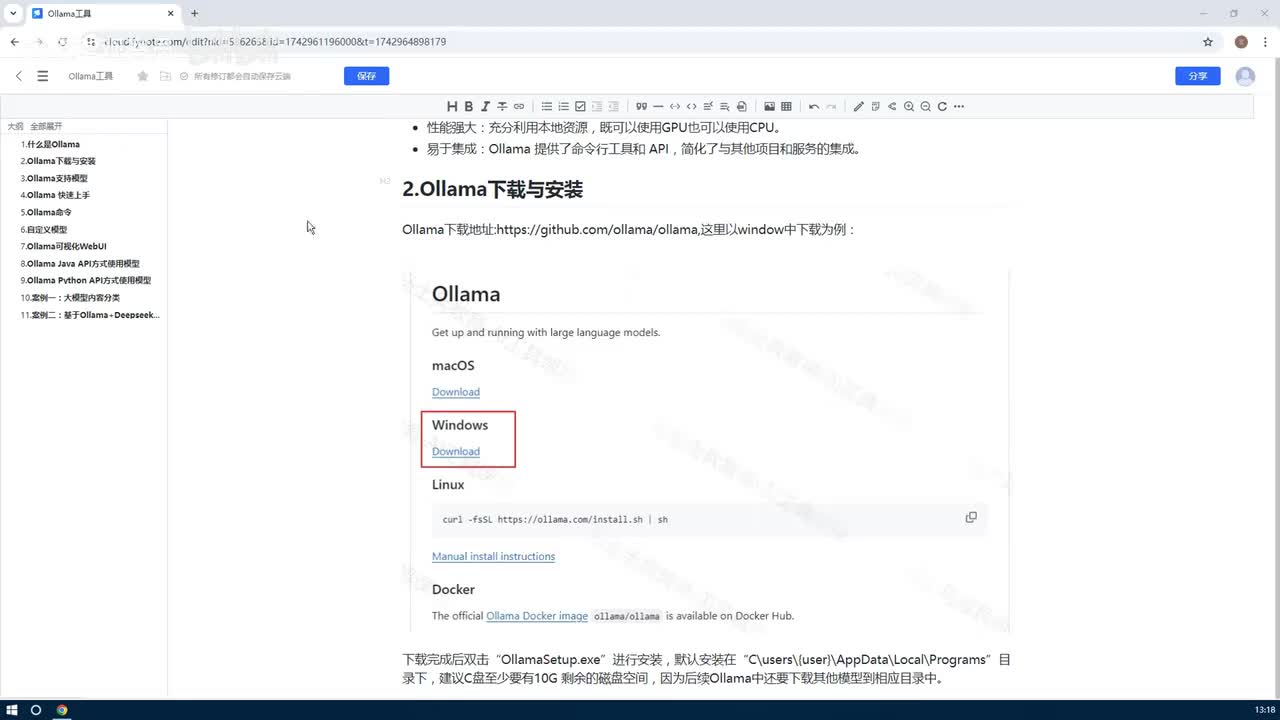
Task: Click the blue 保存 save button
Action: [366, 76]
